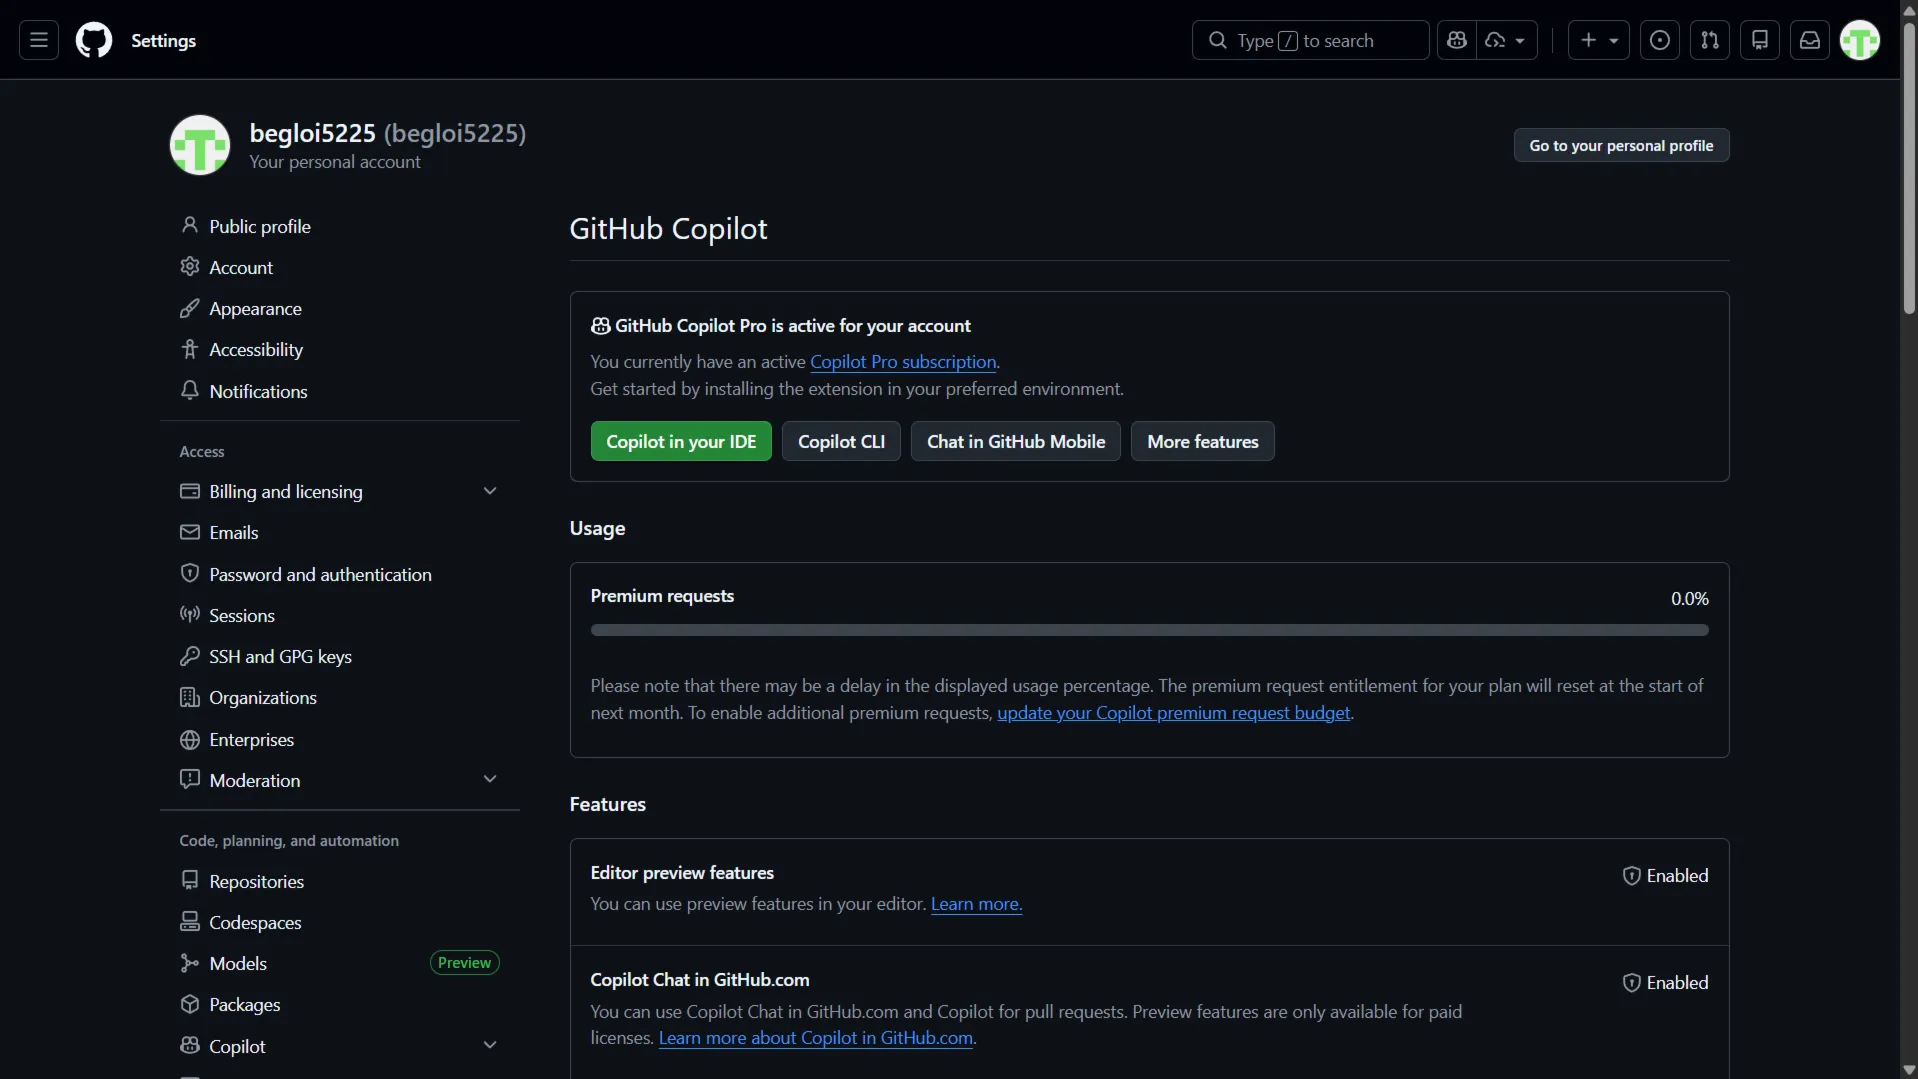Open pull requests icon in header

click(x=1709, y=40)
